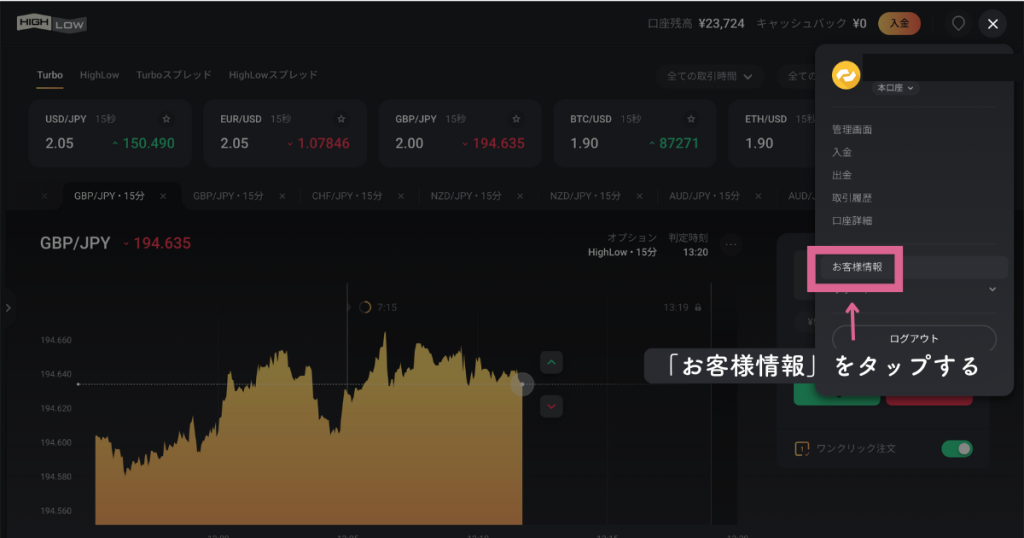Favorite USD/JPY with its star icon
1024x538 pixels.
(167, 119)
